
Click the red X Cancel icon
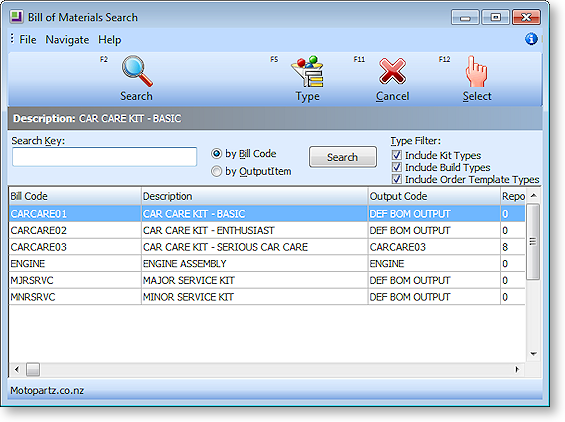tap(392, 71)
